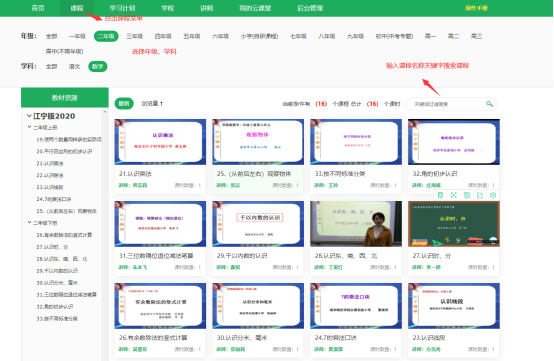Collapse the 江宁版2020 textbook tree
The height and width of the screenshot is (361, 554).
[29, 116]
